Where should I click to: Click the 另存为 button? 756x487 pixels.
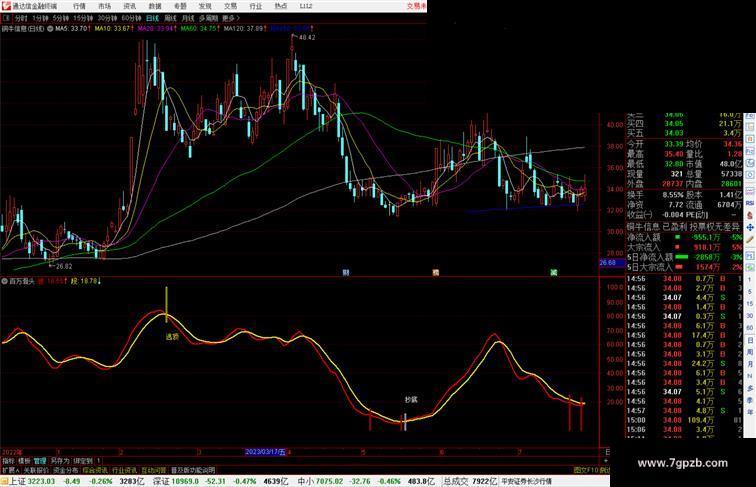click(x=60, y=461)
